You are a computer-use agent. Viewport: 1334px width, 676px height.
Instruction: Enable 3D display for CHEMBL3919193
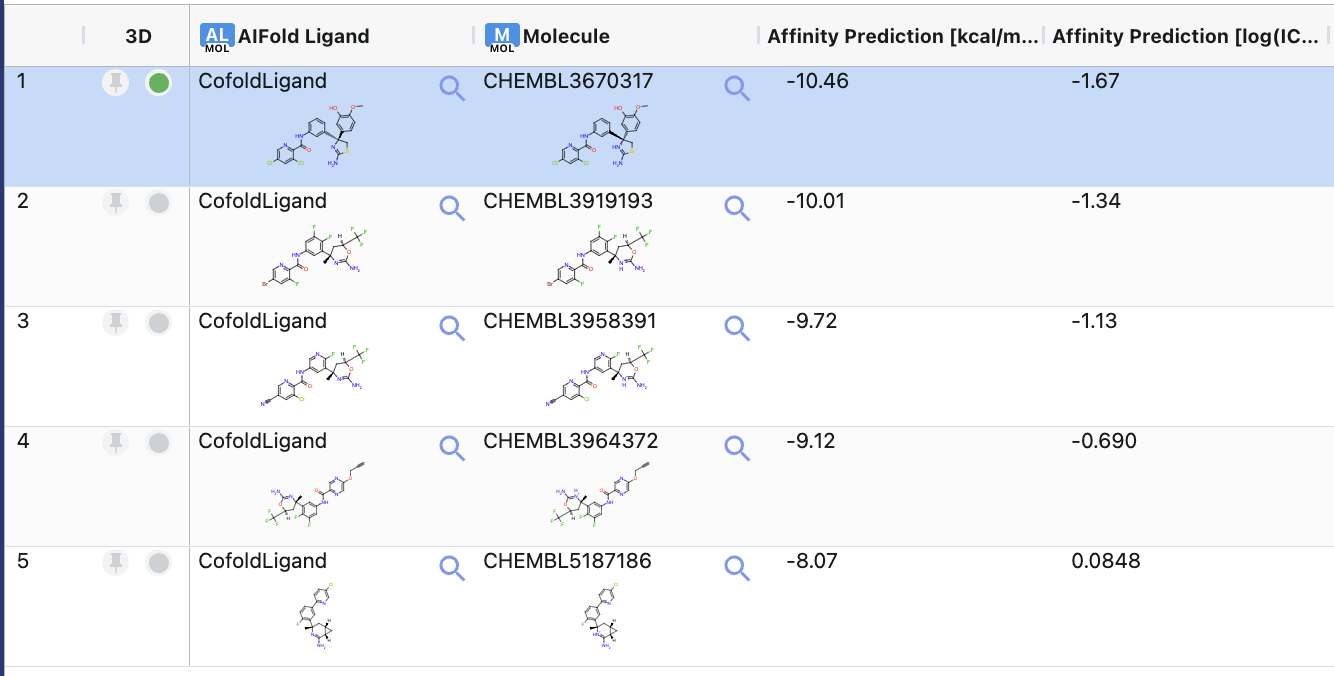tap(158, 203)
